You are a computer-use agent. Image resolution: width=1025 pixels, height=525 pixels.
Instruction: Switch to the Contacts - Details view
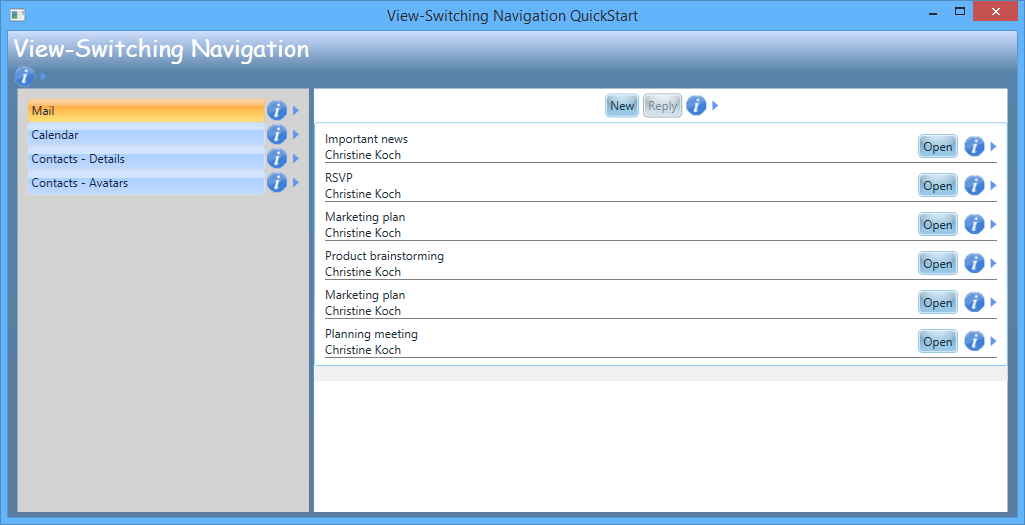tap(146, 159)
